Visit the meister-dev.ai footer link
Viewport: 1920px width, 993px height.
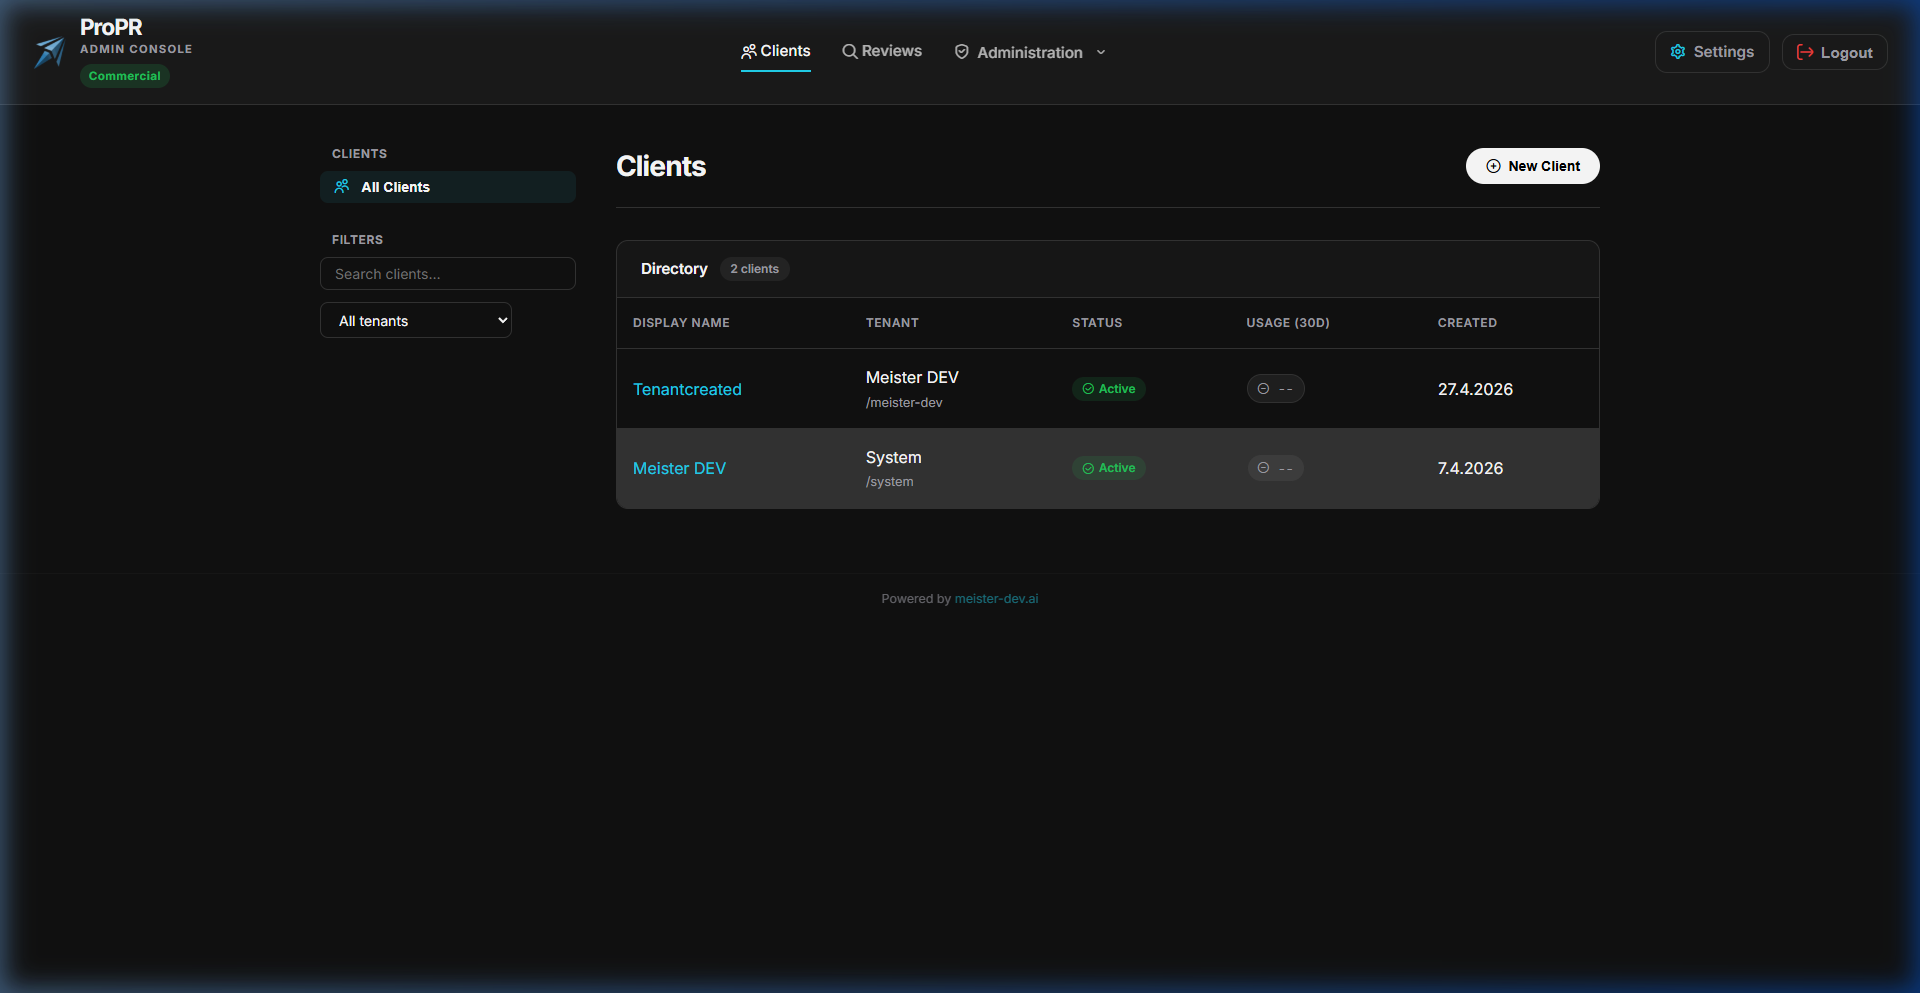click(x=996, y=599)
